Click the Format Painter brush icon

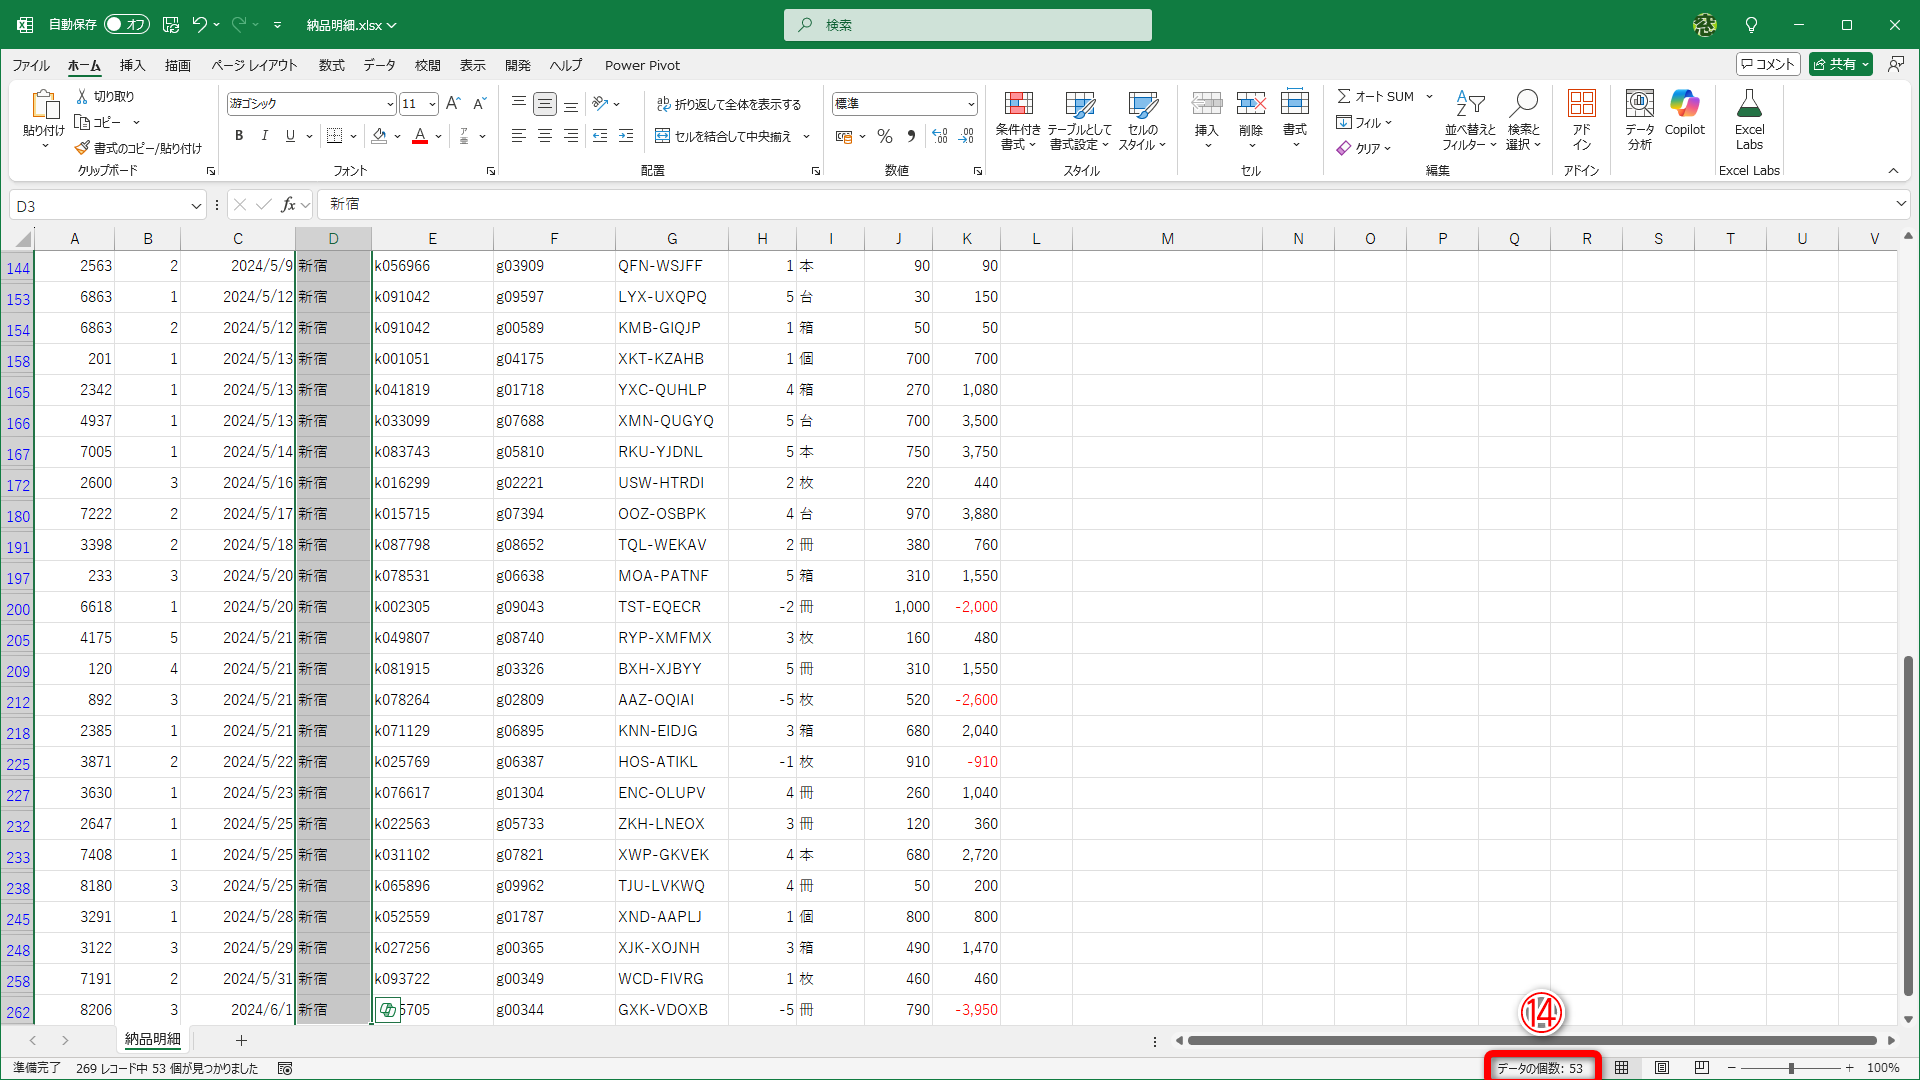click(82, 148)
